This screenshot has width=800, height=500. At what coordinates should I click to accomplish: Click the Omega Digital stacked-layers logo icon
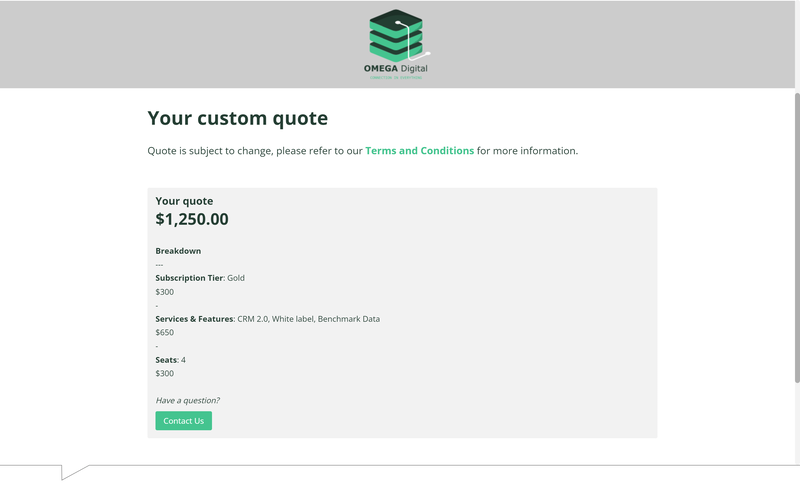397,35
